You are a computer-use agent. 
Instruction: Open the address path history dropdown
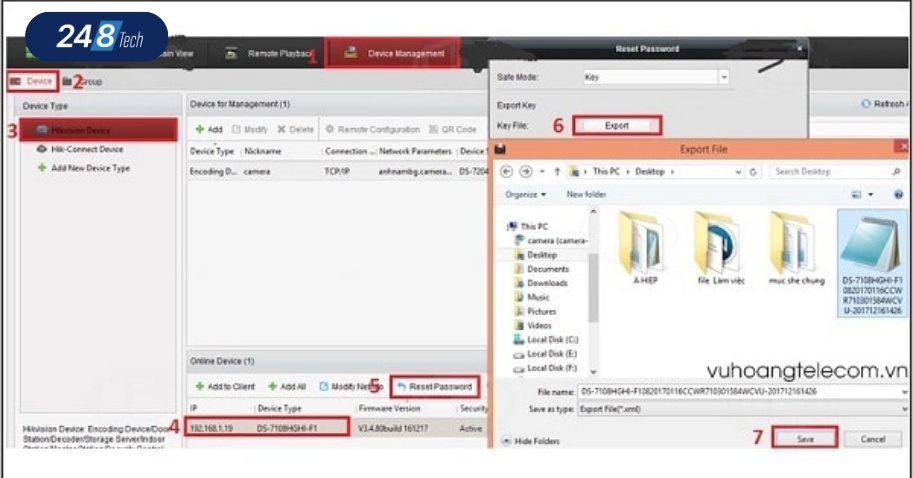click(x=738, y=172)
